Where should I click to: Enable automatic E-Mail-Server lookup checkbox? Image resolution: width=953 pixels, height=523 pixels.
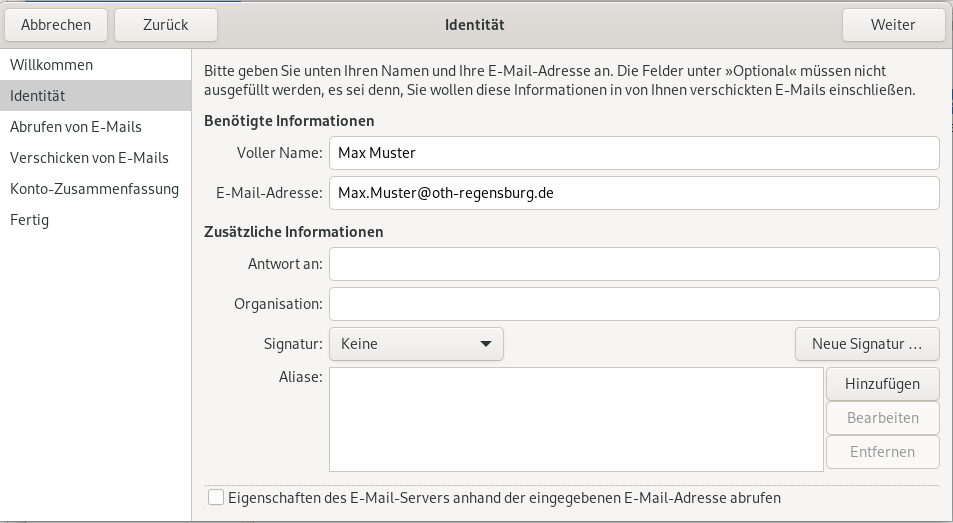click(215, 497)
